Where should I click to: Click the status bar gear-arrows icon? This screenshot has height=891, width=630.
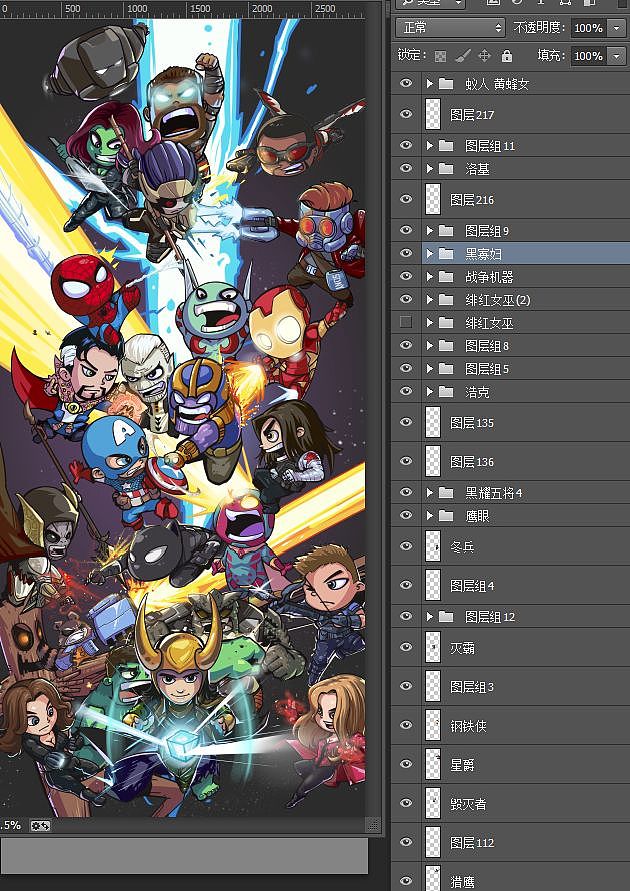[40, 825]
